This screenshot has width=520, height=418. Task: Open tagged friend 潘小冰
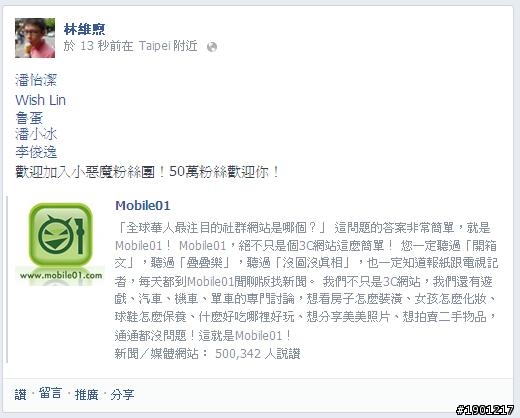(36, 134)
